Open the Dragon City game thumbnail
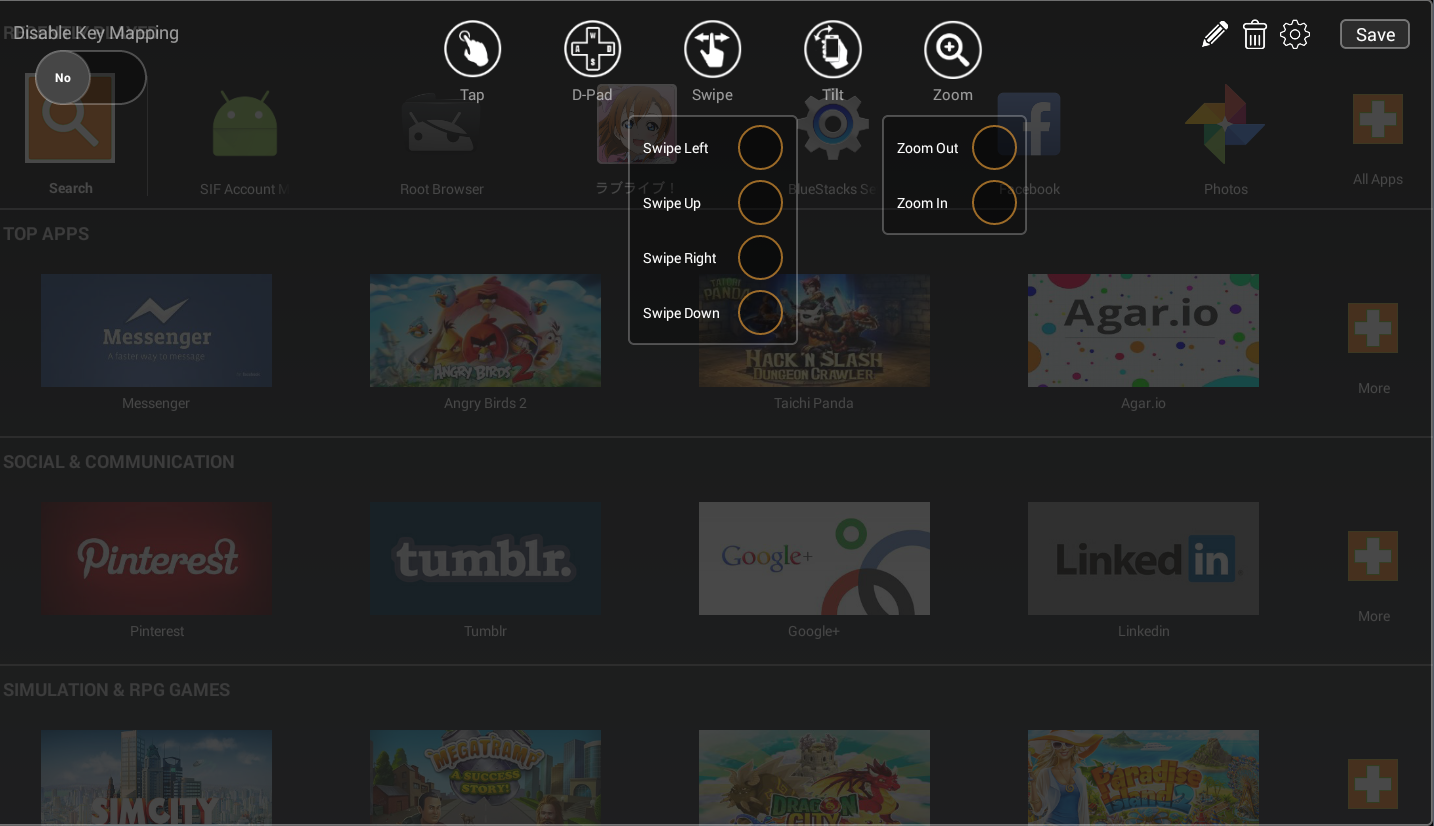Viewport: 1434px width, 826px height. click(814, 777)
